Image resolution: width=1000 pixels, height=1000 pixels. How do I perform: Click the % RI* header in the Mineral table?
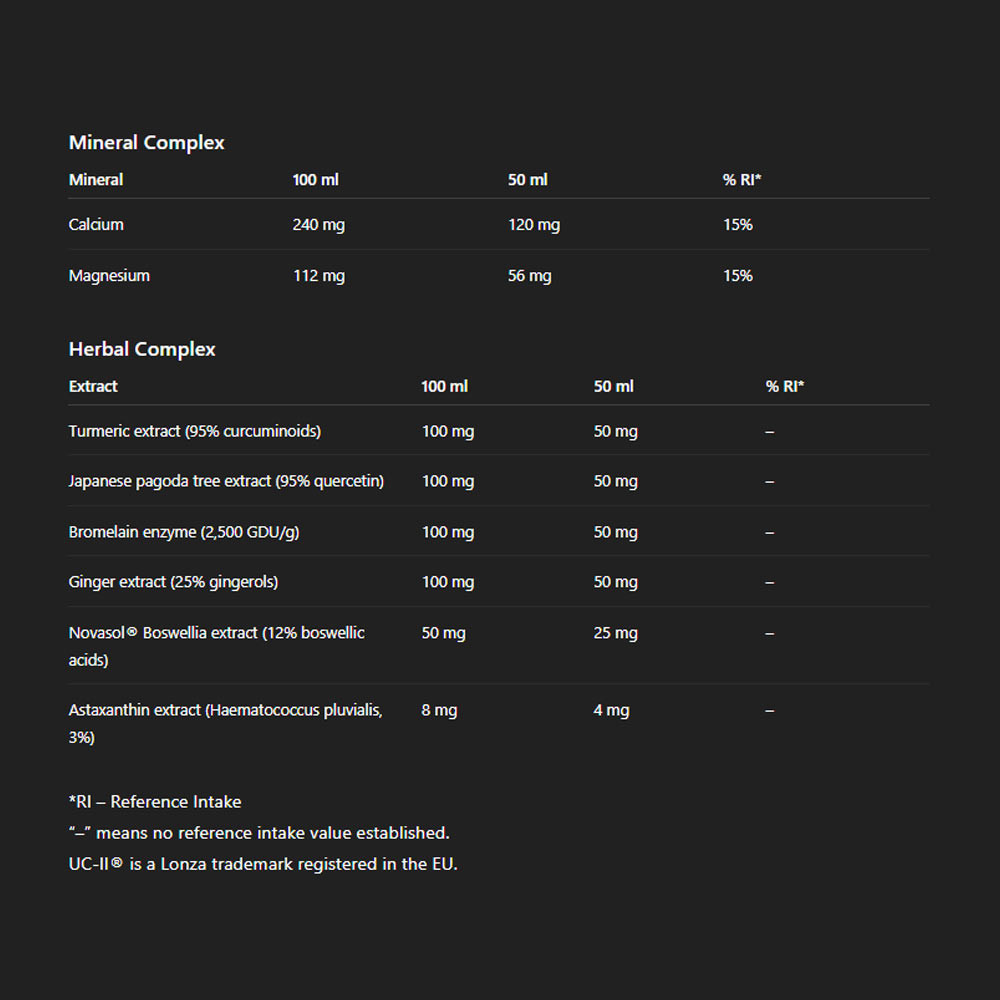(x=742, y=180)
